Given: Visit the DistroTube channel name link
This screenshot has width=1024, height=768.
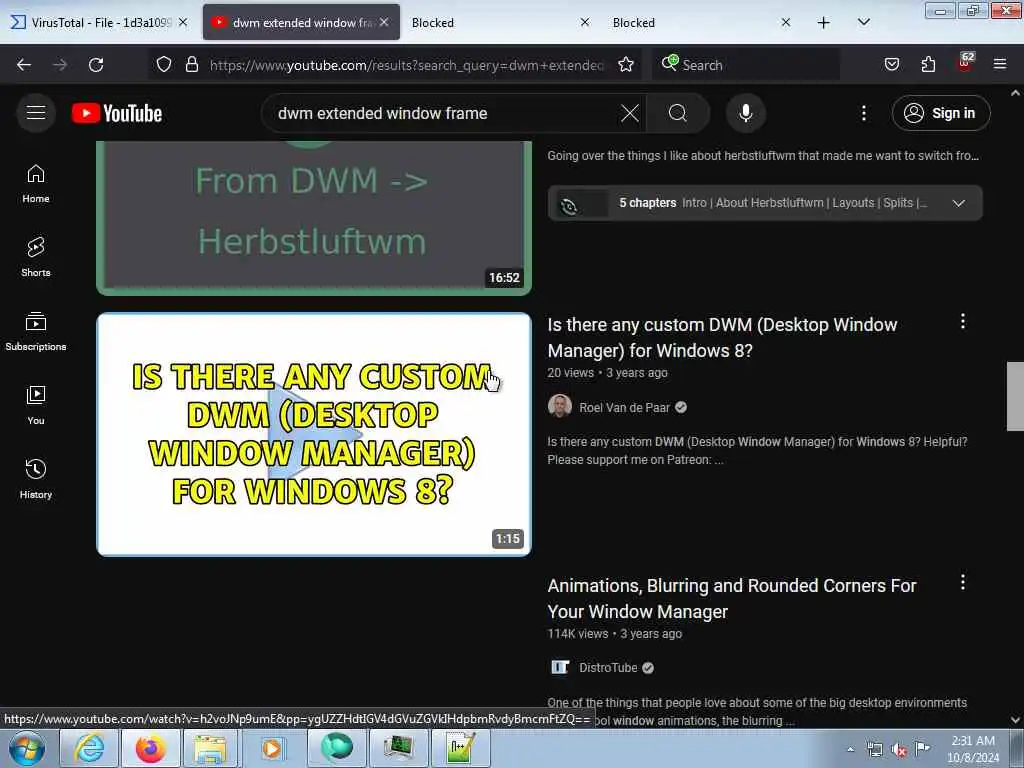Looking at the screenshot, I should point(608,667).
